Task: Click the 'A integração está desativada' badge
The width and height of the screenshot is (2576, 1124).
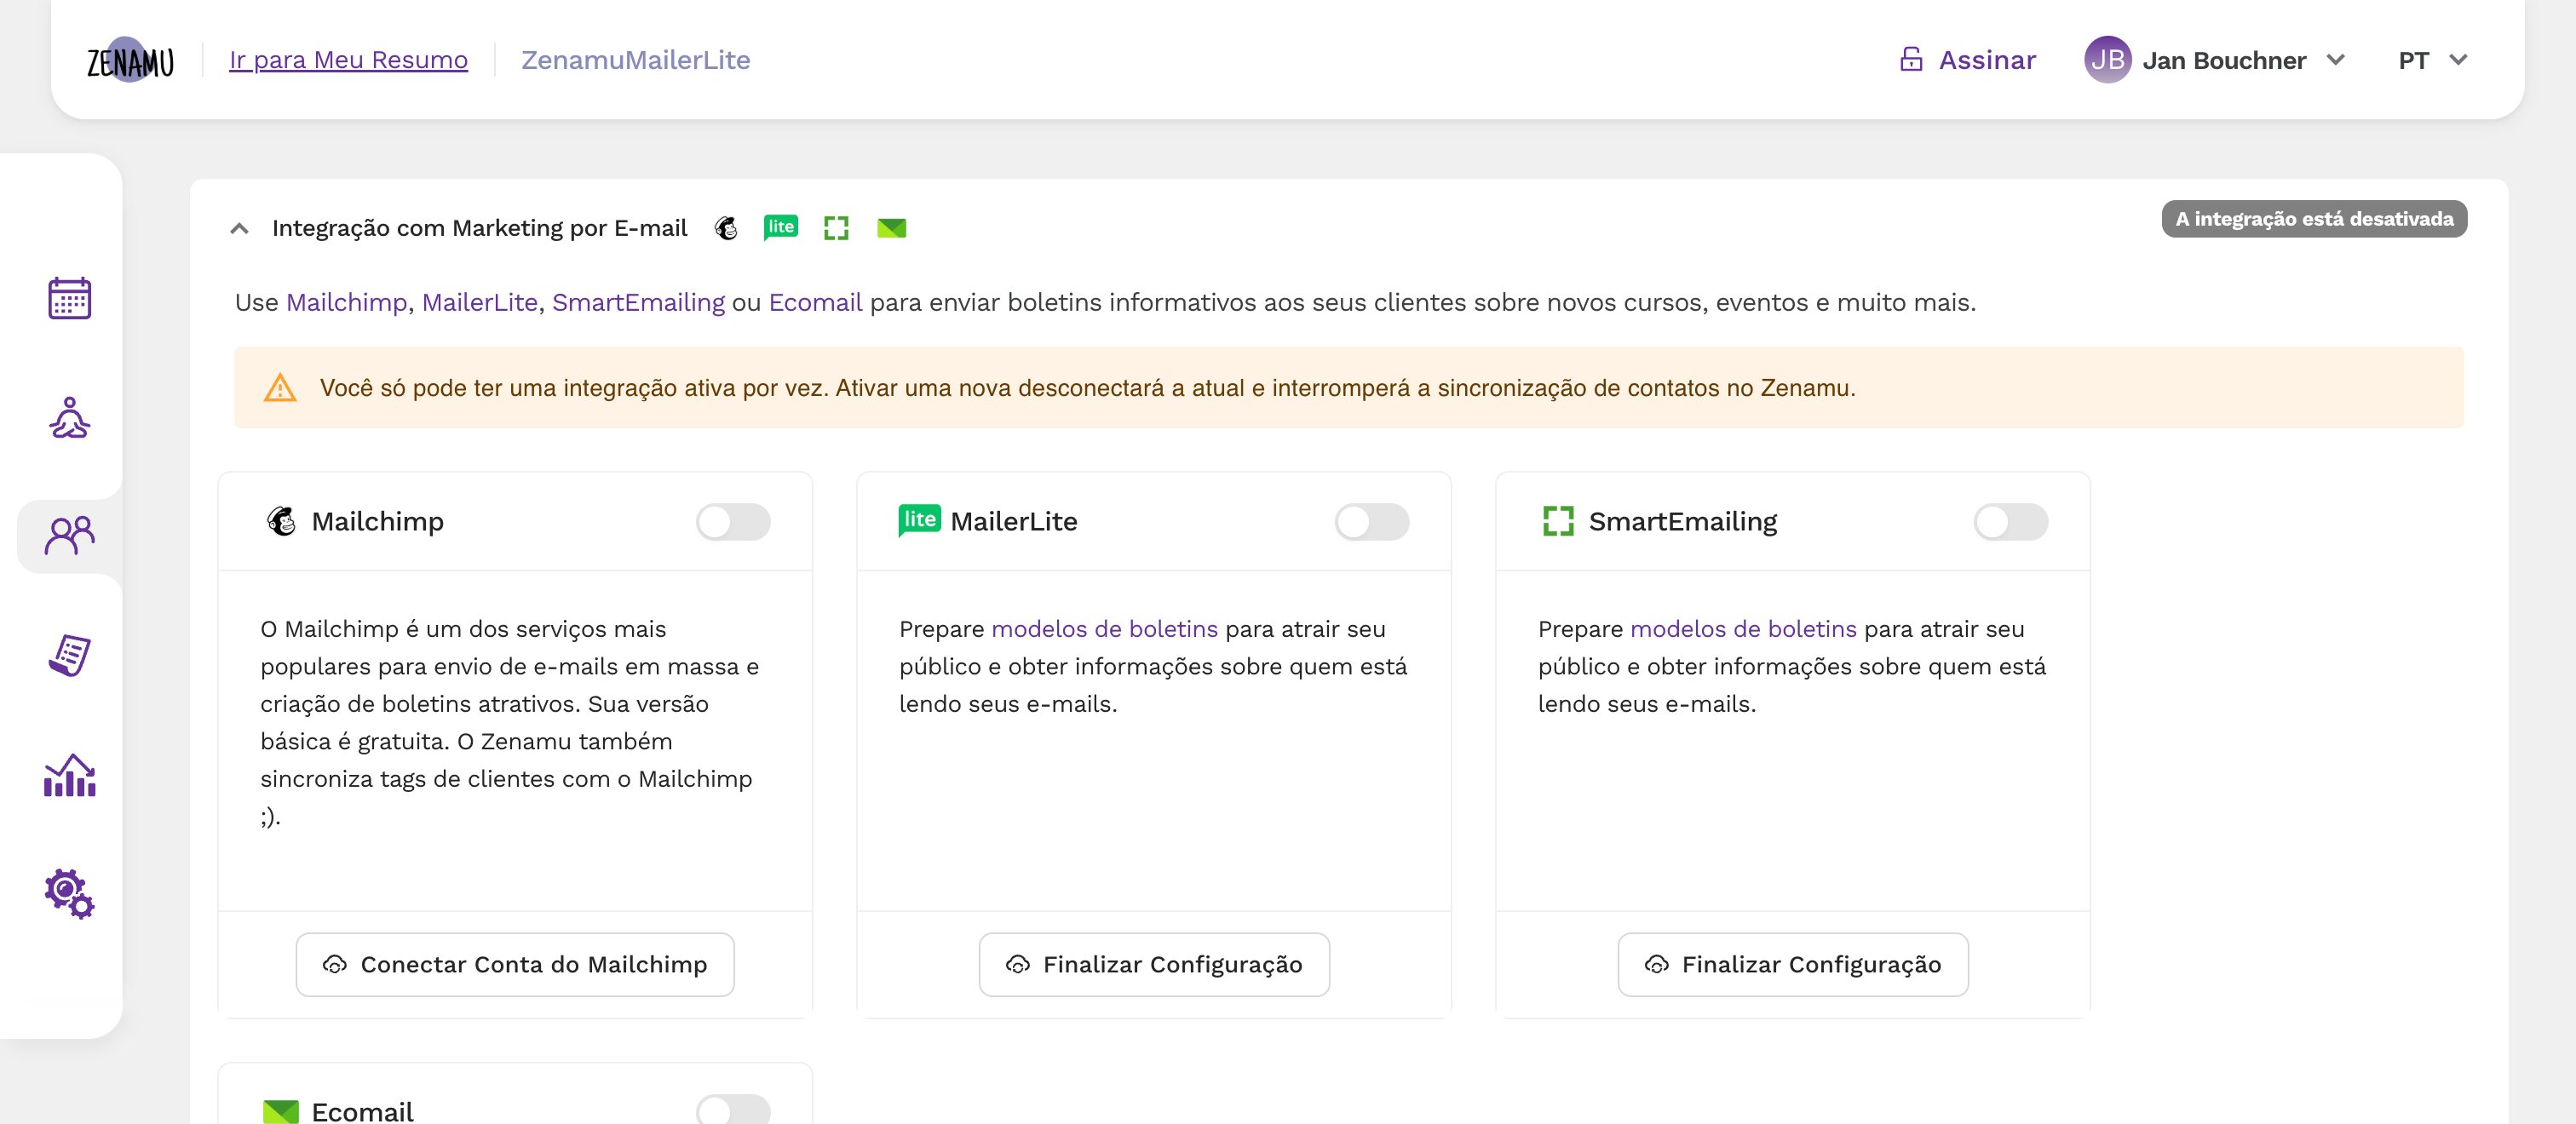Action: (2314, 219)
